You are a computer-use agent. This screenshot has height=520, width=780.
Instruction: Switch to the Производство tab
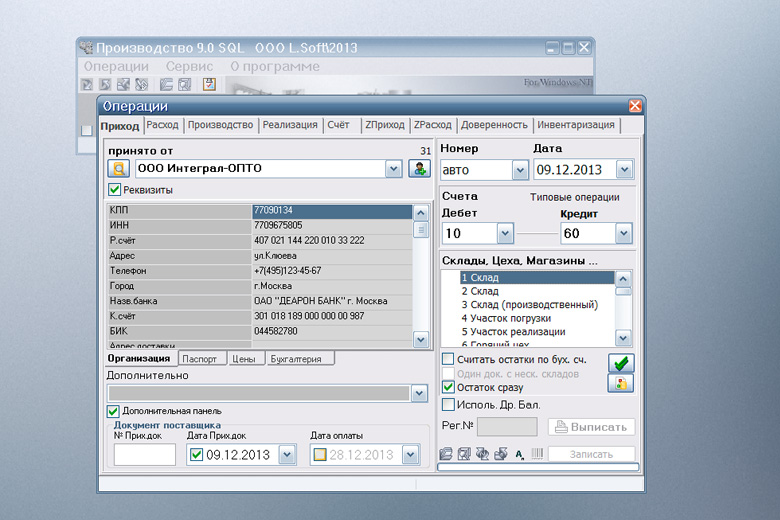[x=220, y=125]
